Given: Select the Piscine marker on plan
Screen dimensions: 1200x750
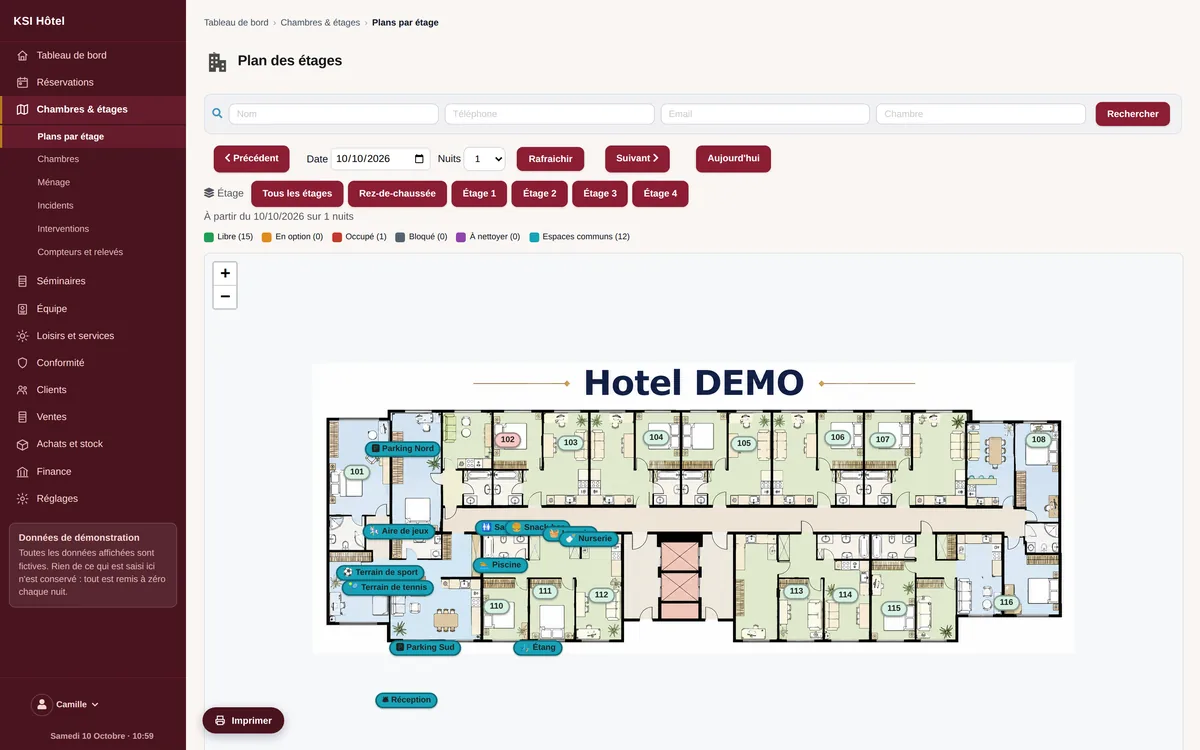Looking at the screenshot, I should [501, 565].
